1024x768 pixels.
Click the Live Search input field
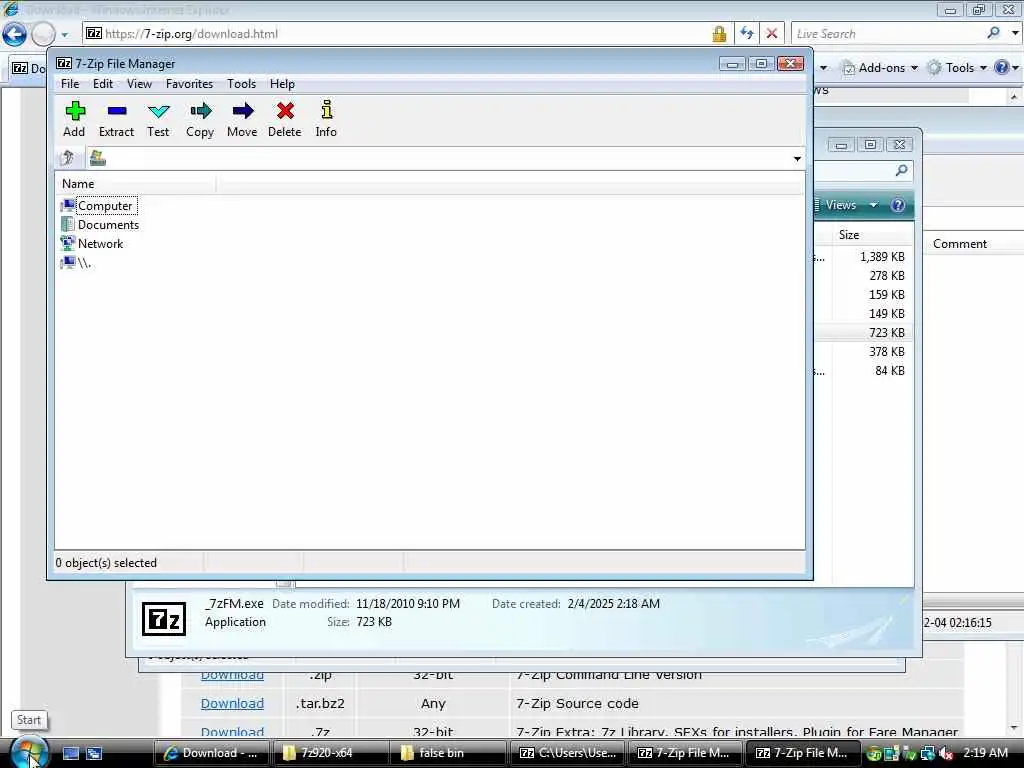888,33
